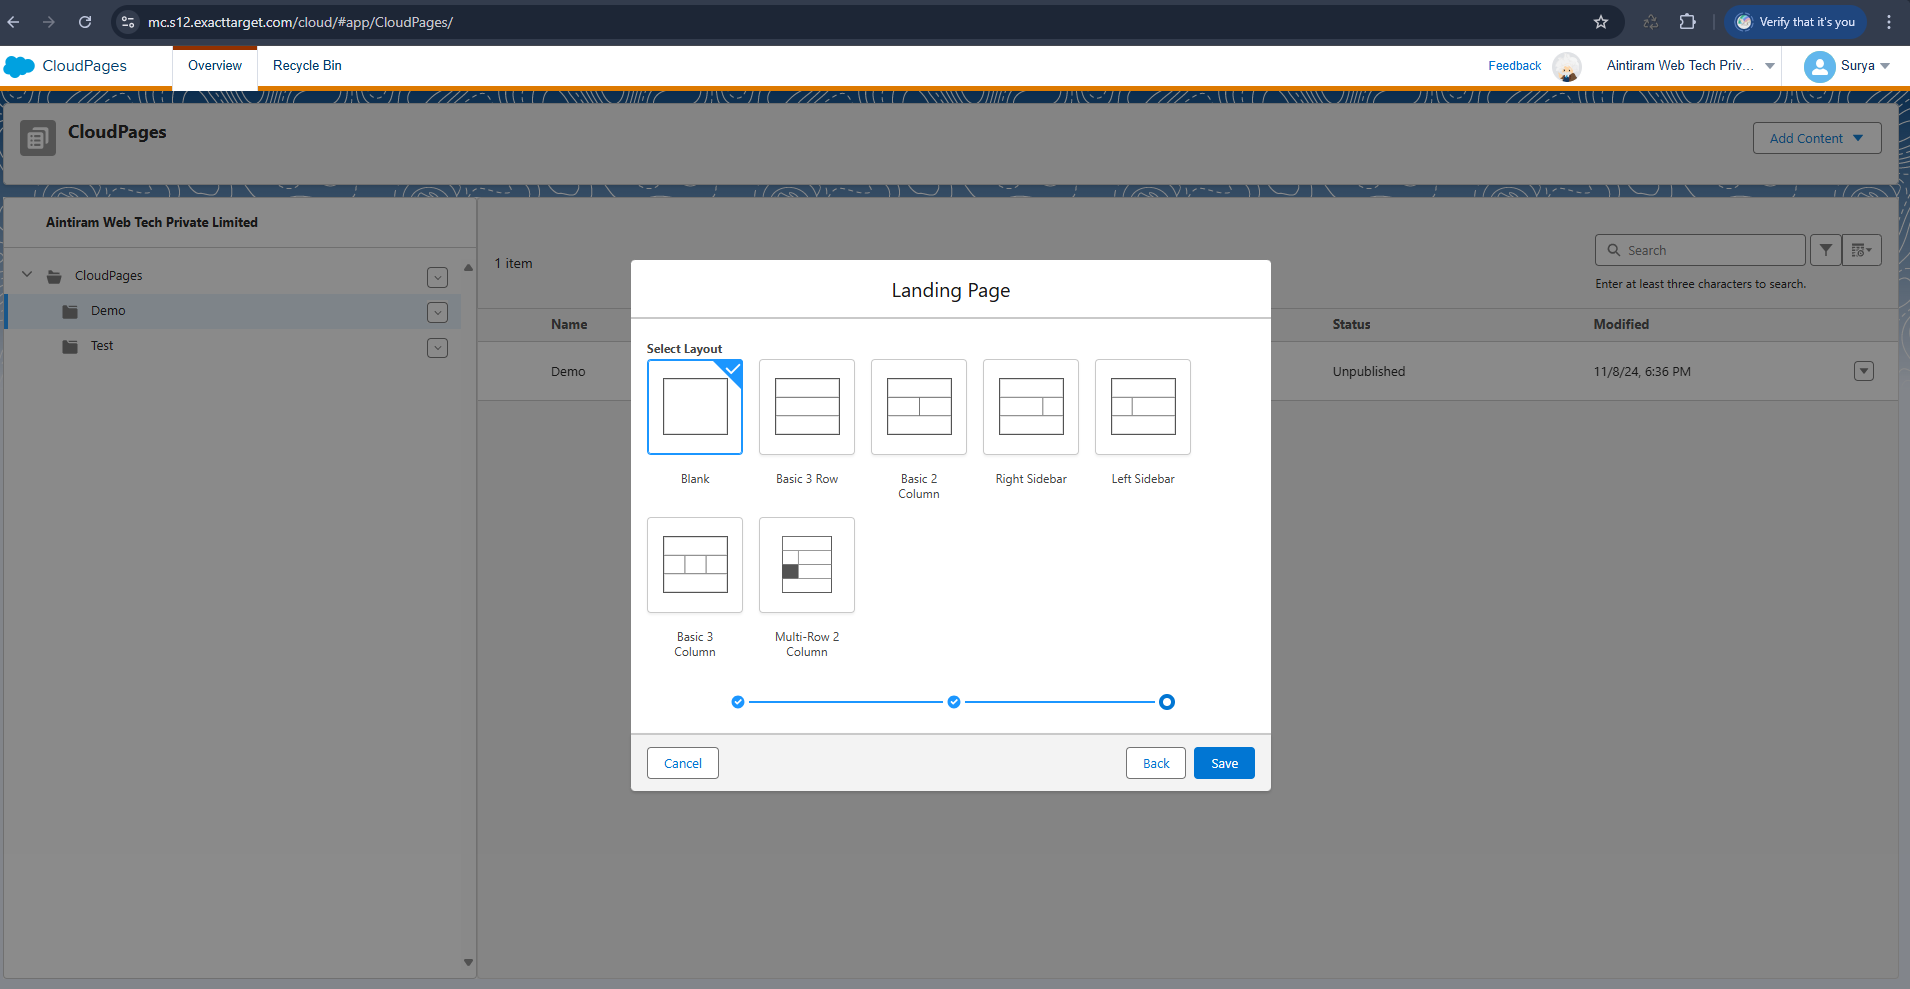Open the Test folder options dropdown
This screenshot has height=989, width=1910.
(x=437, y=347)
